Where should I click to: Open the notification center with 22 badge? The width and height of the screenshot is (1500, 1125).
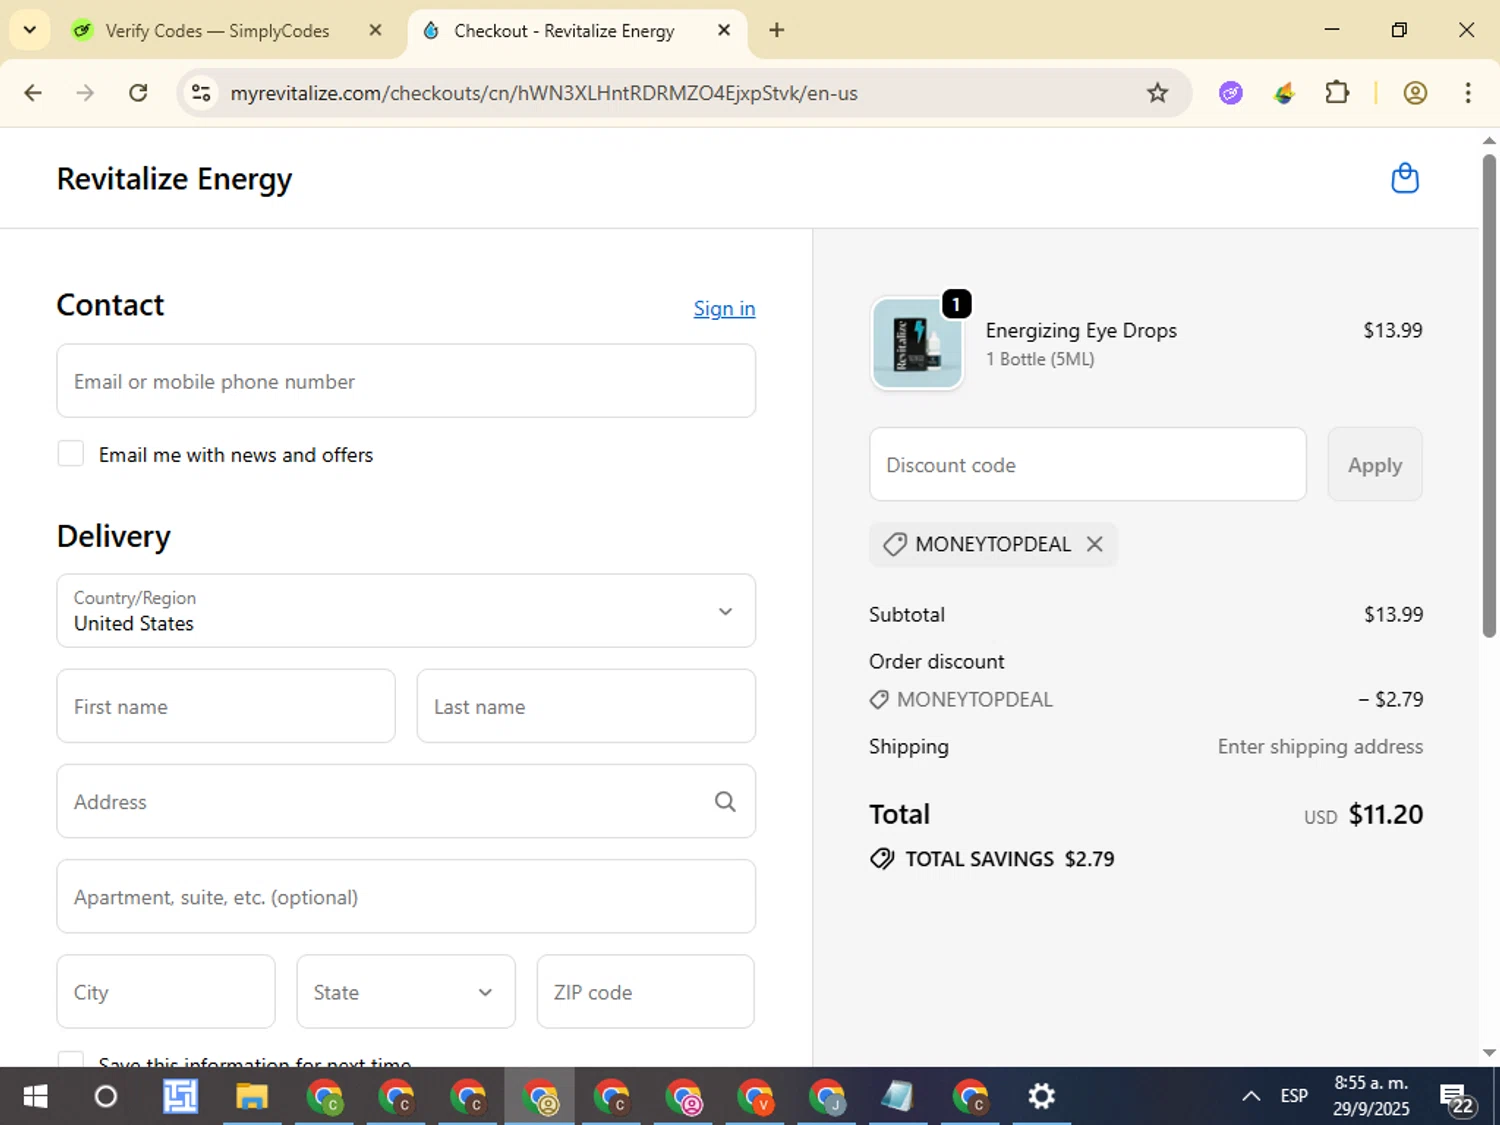pyautogui.click(x=1456, y=1098)
